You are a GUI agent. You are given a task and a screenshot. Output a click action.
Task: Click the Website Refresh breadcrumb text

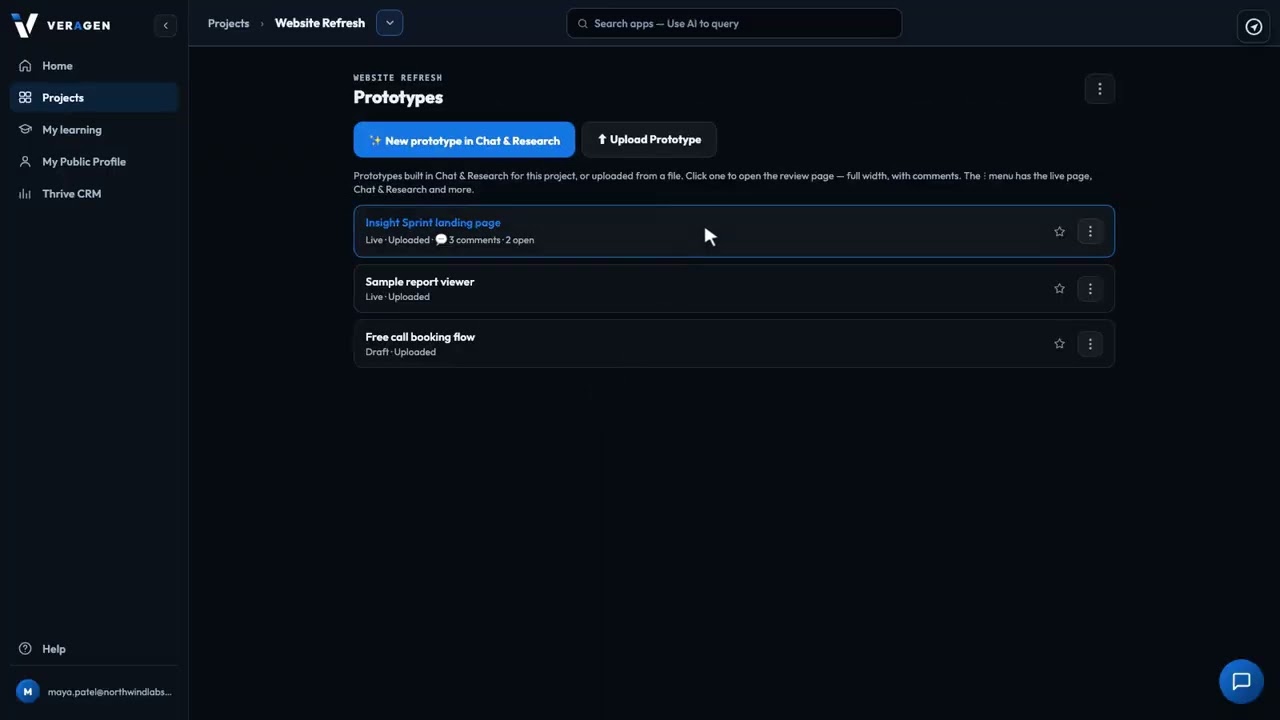click(x=320, y=23)
